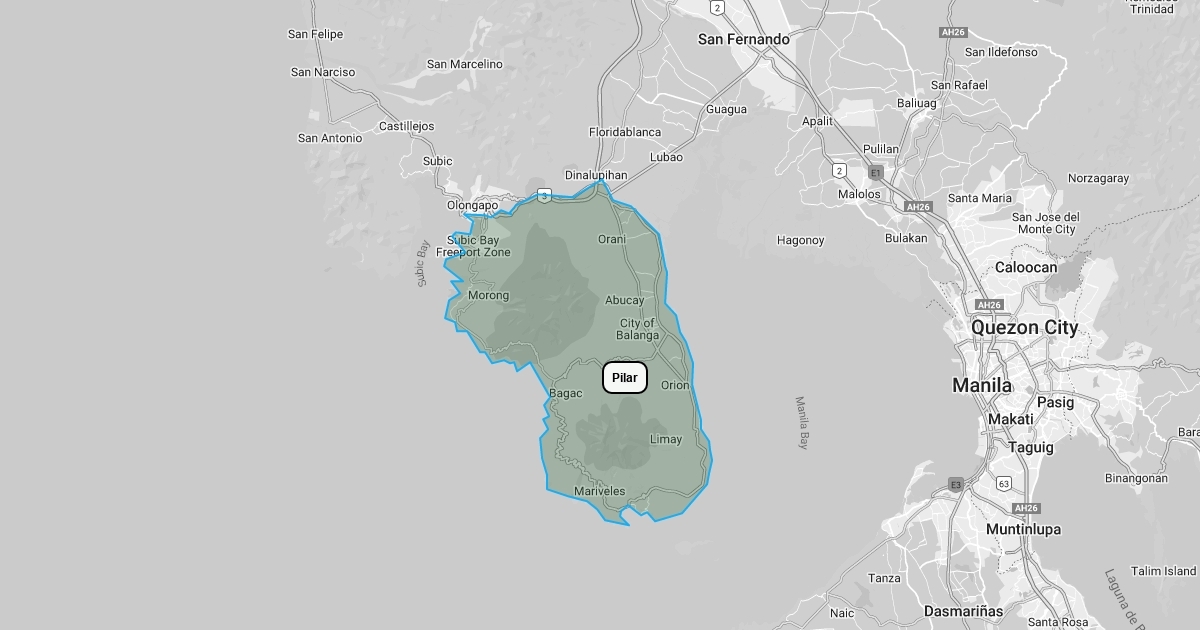1200x630 pixels.
Task: Click the Pilar location label marker
Action: pos(625,378)
